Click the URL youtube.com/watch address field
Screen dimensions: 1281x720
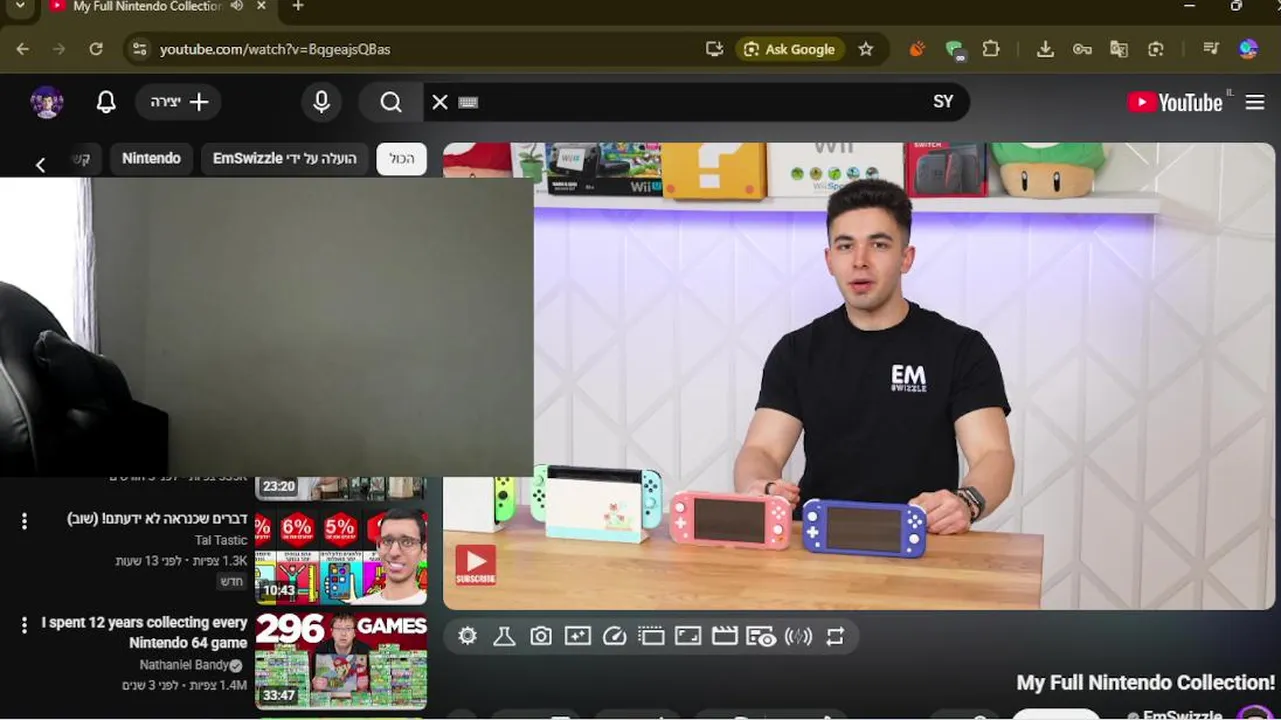[x=275, y=49]
